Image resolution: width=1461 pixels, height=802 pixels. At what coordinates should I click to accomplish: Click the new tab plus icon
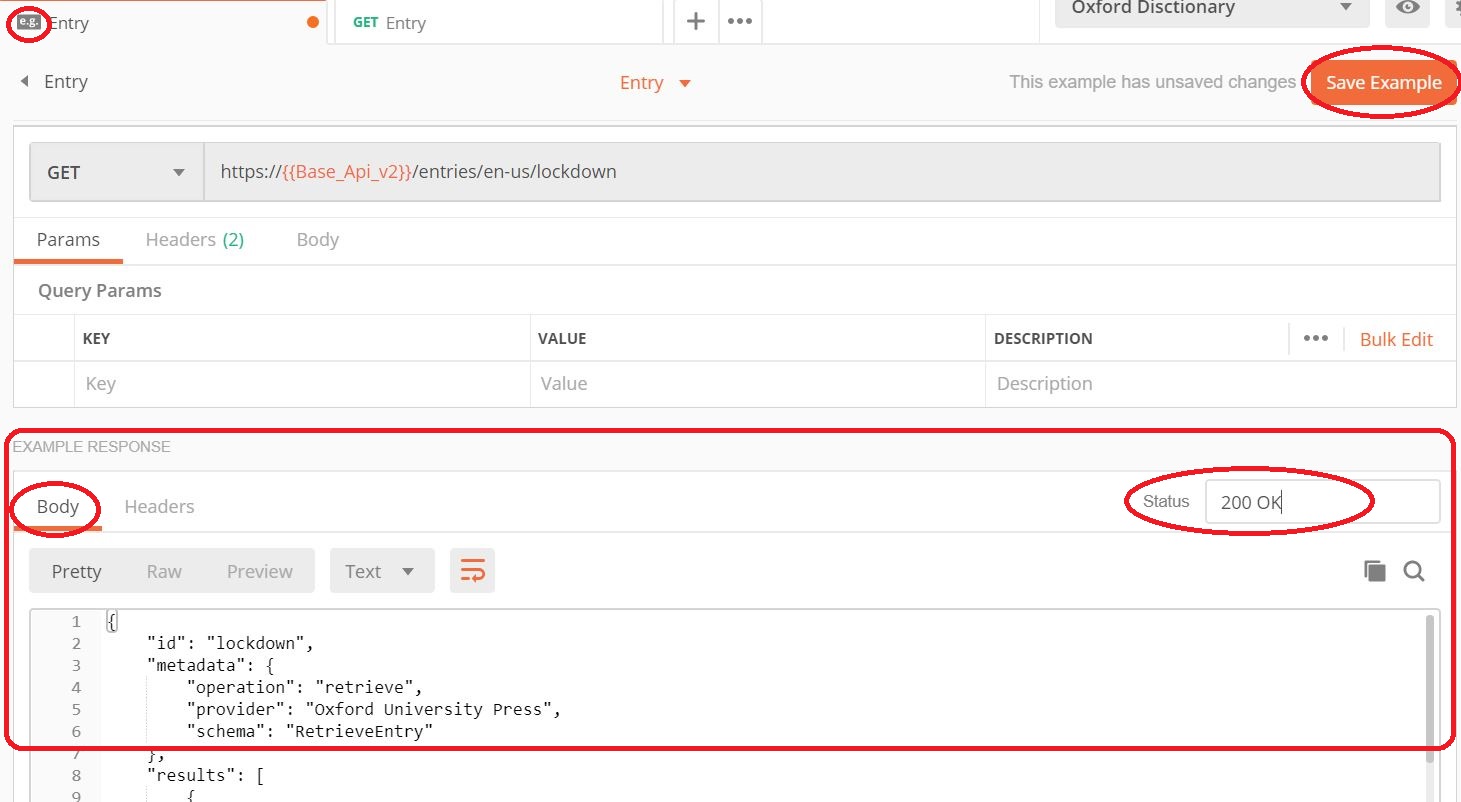pos(696,21)
